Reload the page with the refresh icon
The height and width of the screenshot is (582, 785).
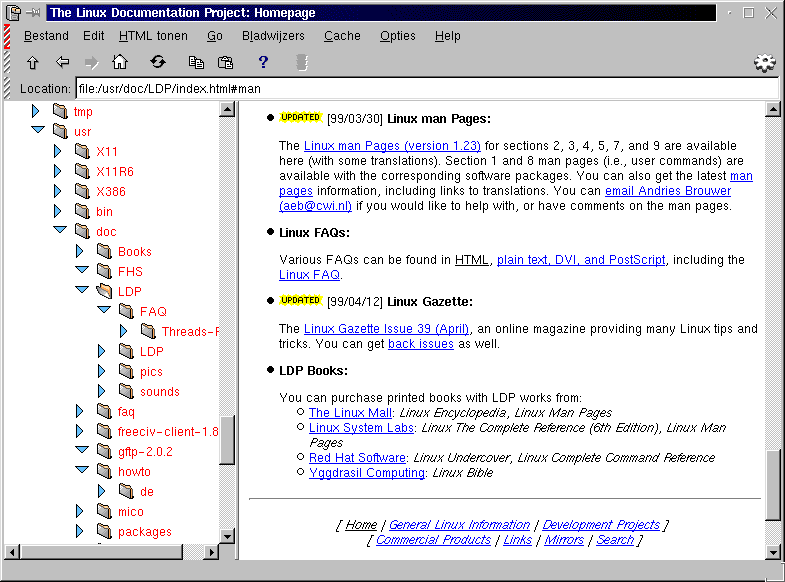pos(158,62)
